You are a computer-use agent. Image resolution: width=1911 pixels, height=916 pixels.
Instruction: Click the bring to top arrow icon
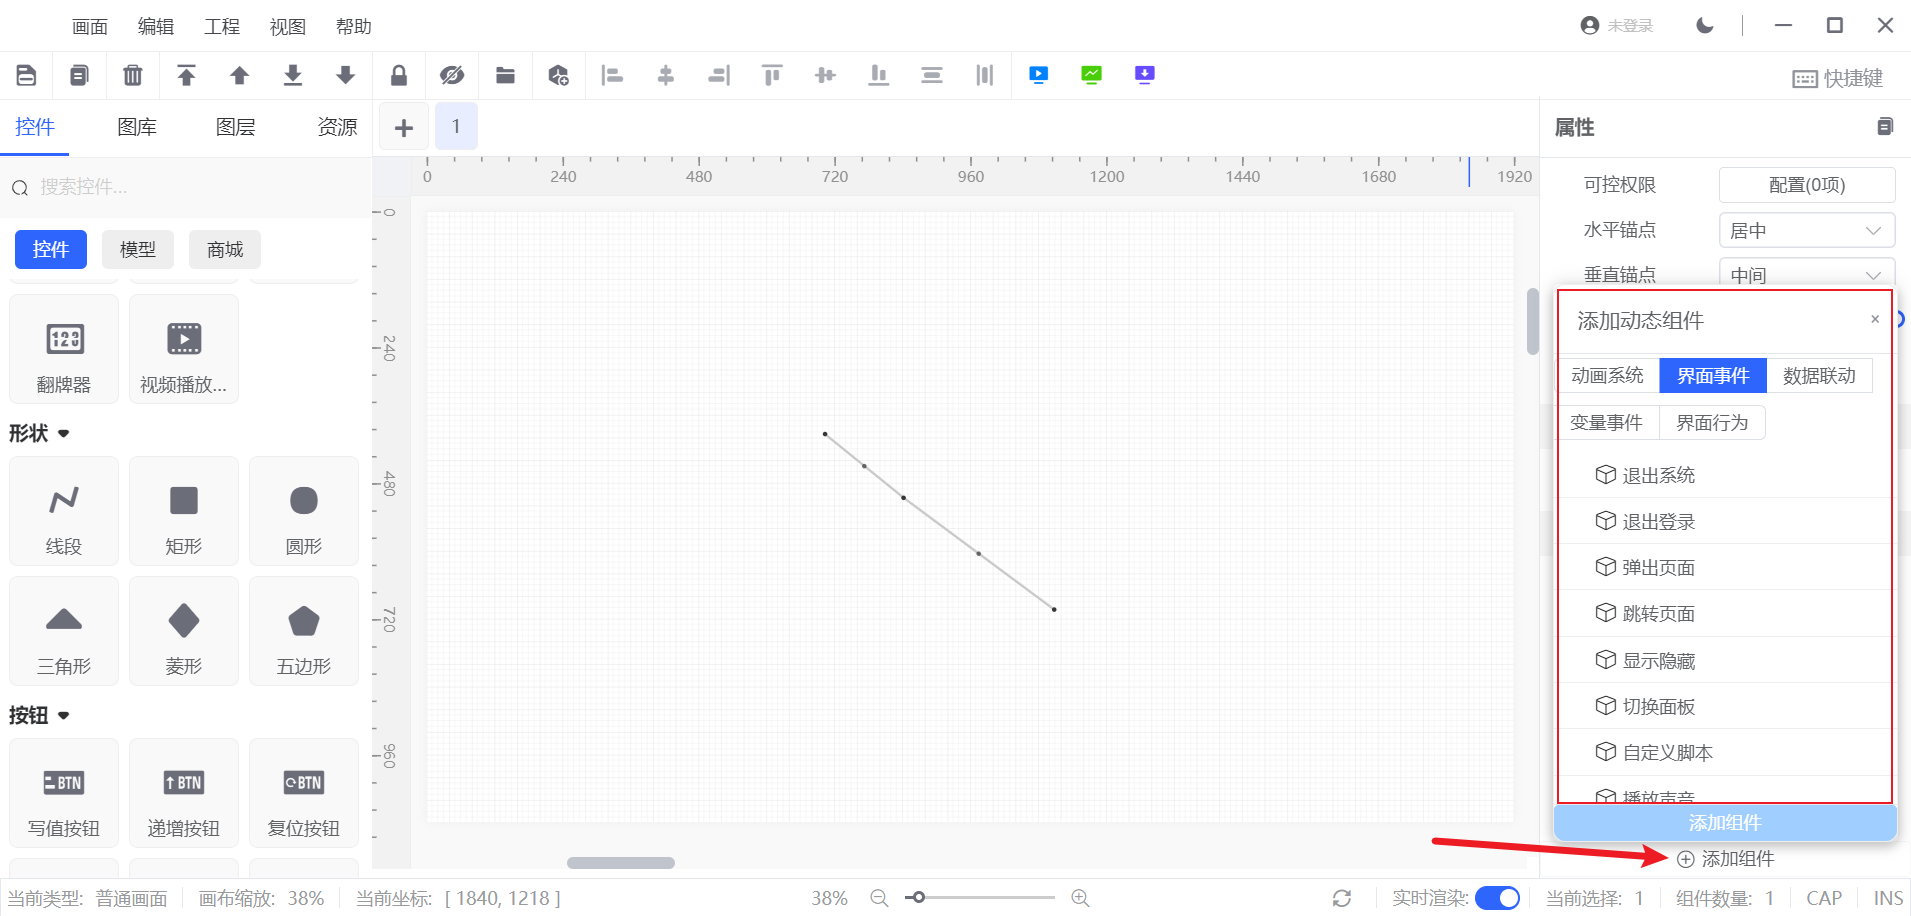[186, 75]
